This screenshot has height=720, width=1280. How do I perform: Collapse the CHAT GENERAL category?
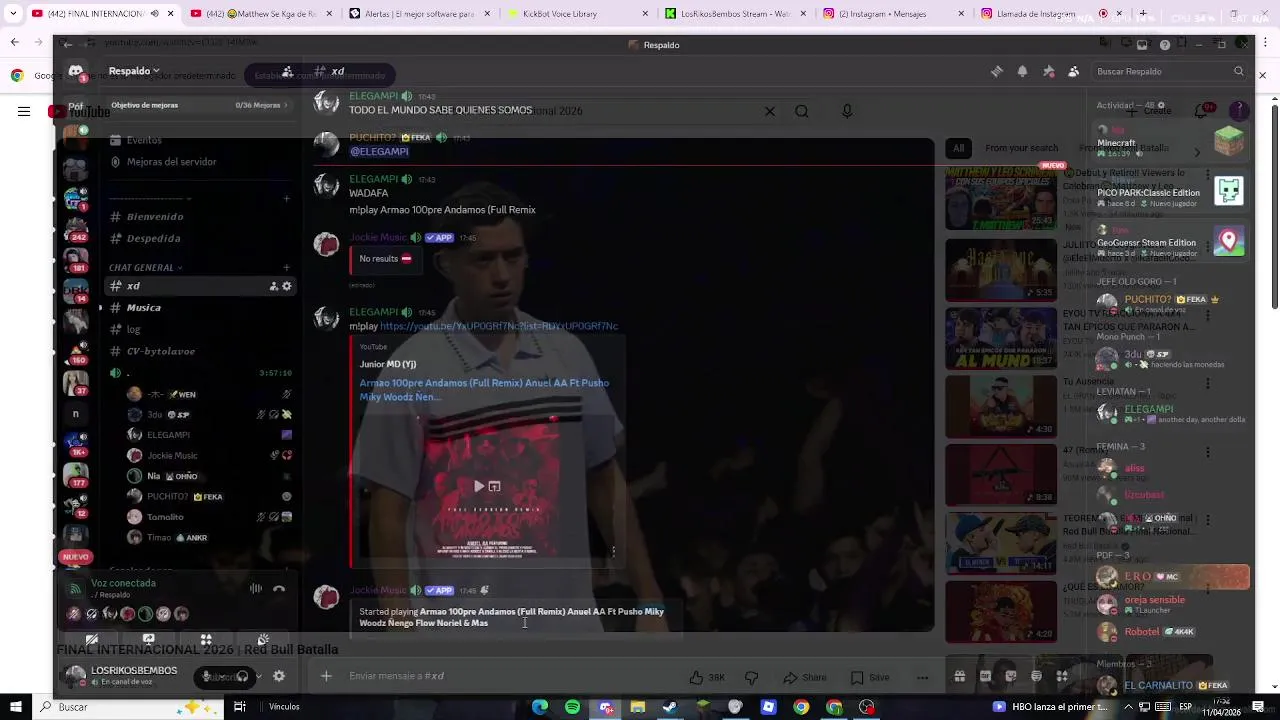[x=145, y=268]
